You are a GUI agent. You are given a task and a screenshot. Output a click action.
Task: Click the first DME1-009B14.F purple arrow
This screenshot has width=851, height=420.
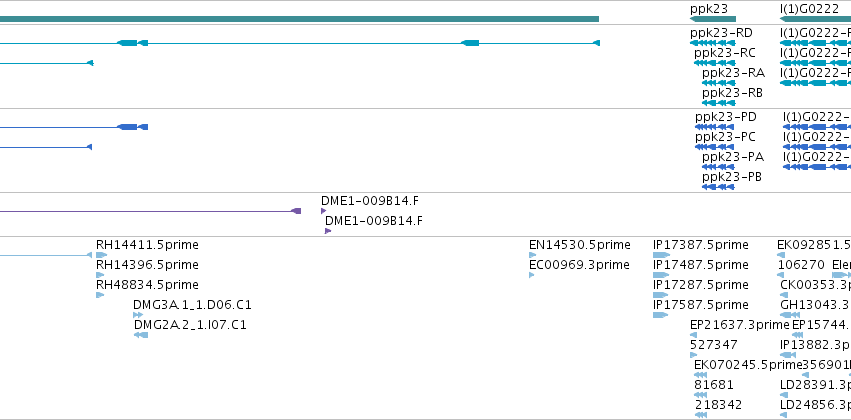coord(323,211)
